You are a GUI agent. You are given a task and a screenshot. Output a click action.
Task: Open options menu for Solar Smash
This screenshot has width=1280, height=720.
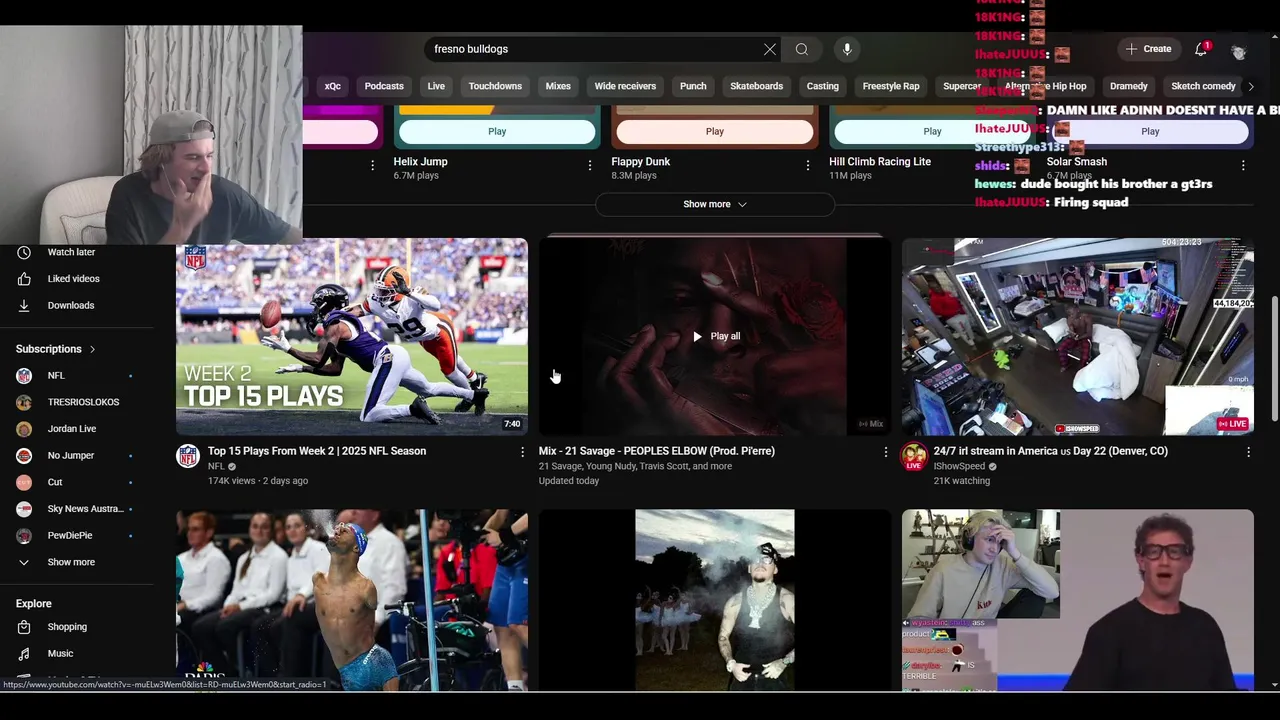(x=1243, y=165)
